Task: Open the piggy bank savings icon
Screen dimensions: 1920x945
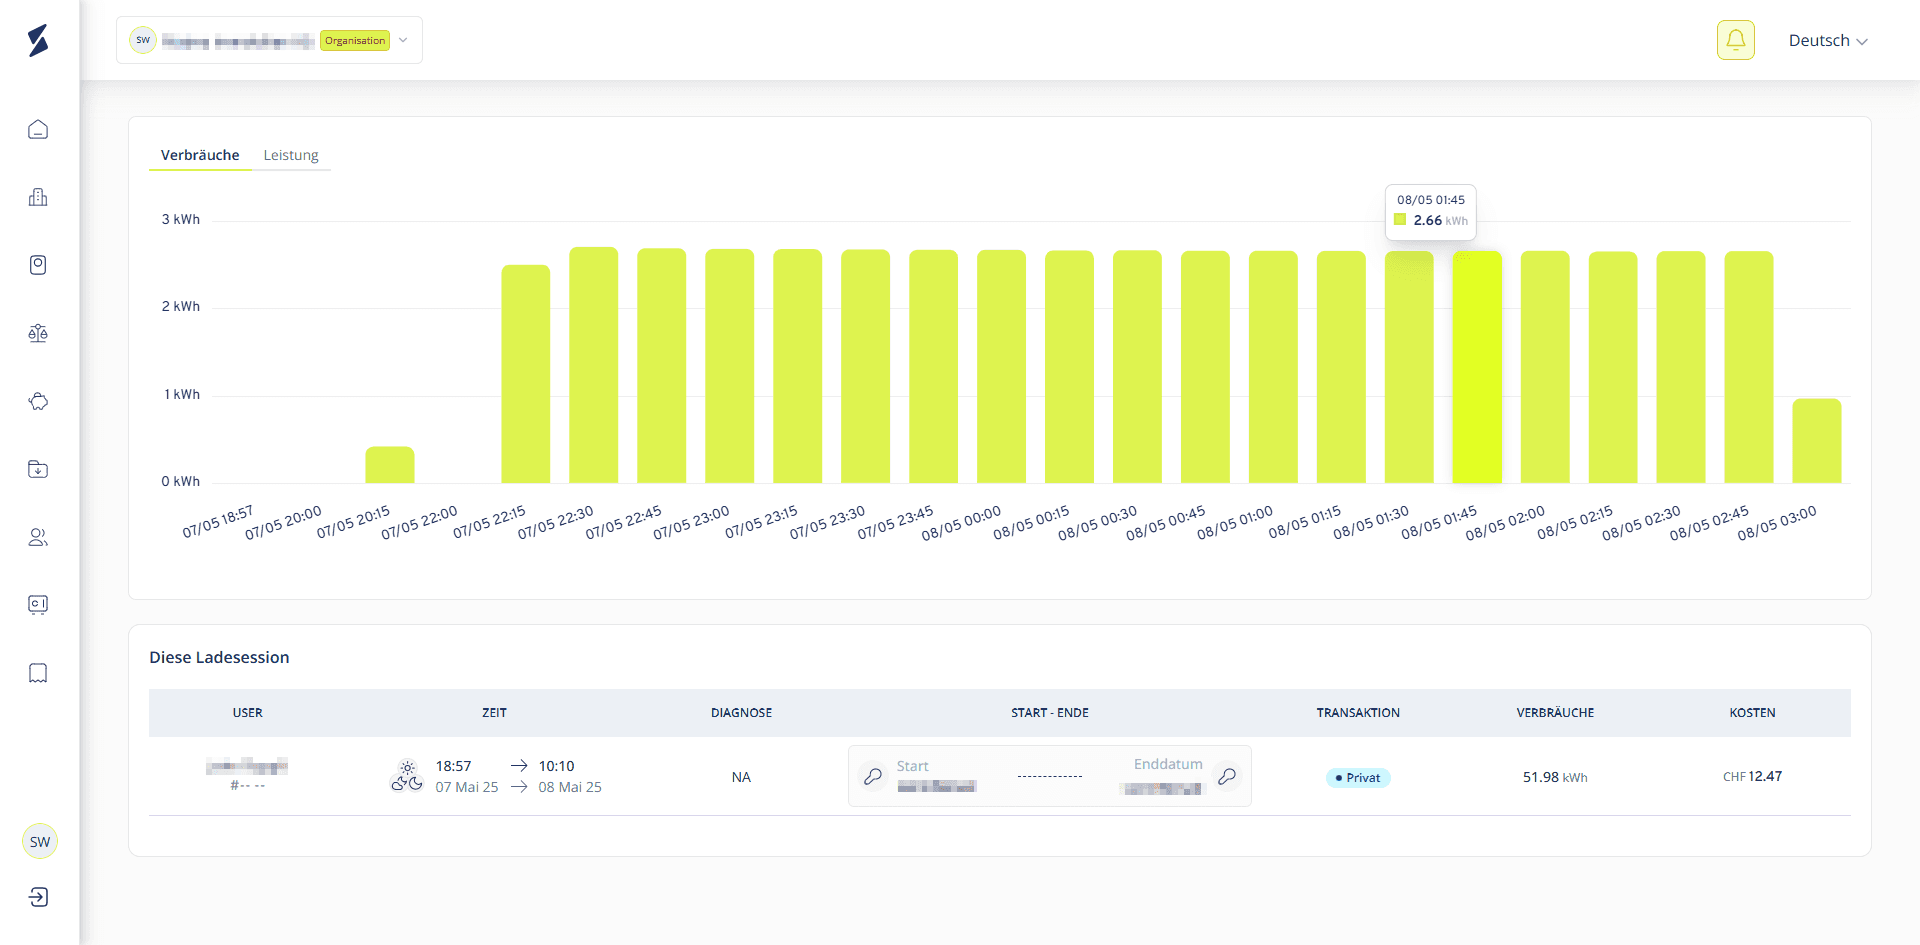Action: 38,401
